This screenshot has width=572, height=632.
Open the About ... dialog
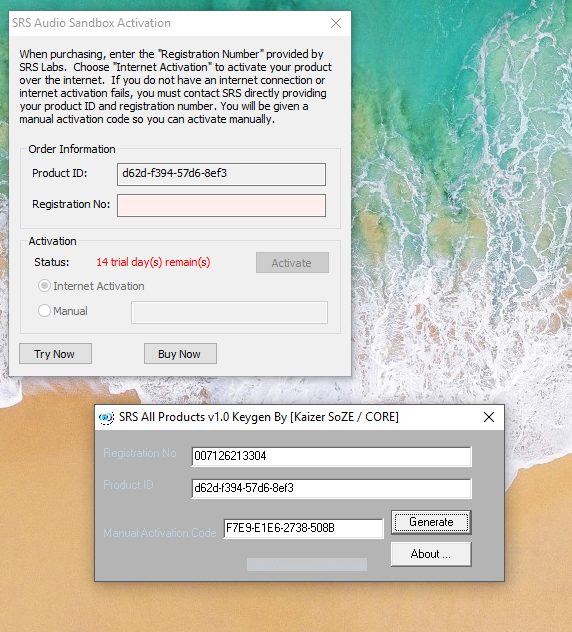tap(431, 554)
